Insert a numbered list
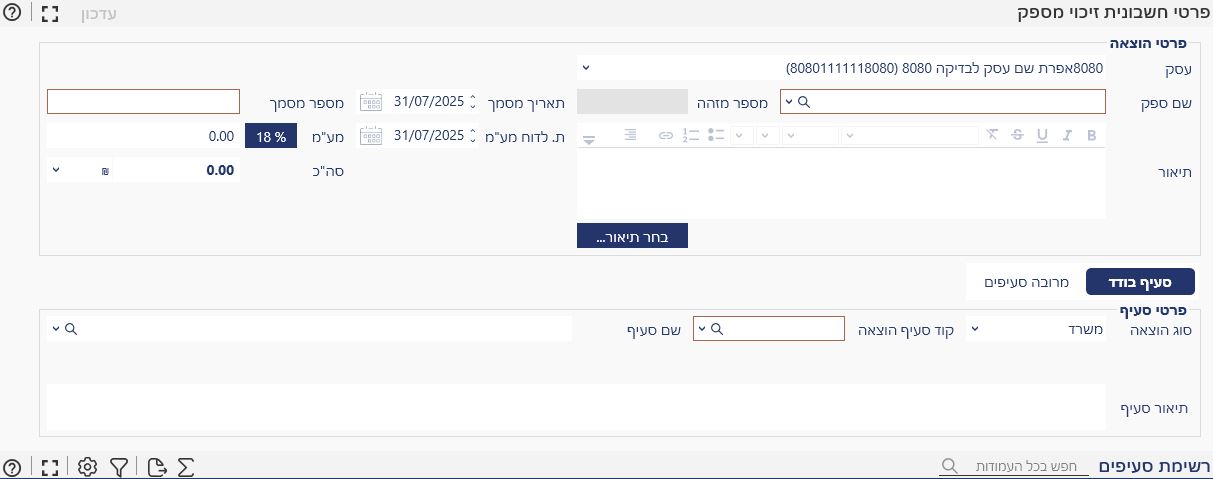Image resolution: width=1213 pixels, height=479 pixels. click(x=691, y=136)
